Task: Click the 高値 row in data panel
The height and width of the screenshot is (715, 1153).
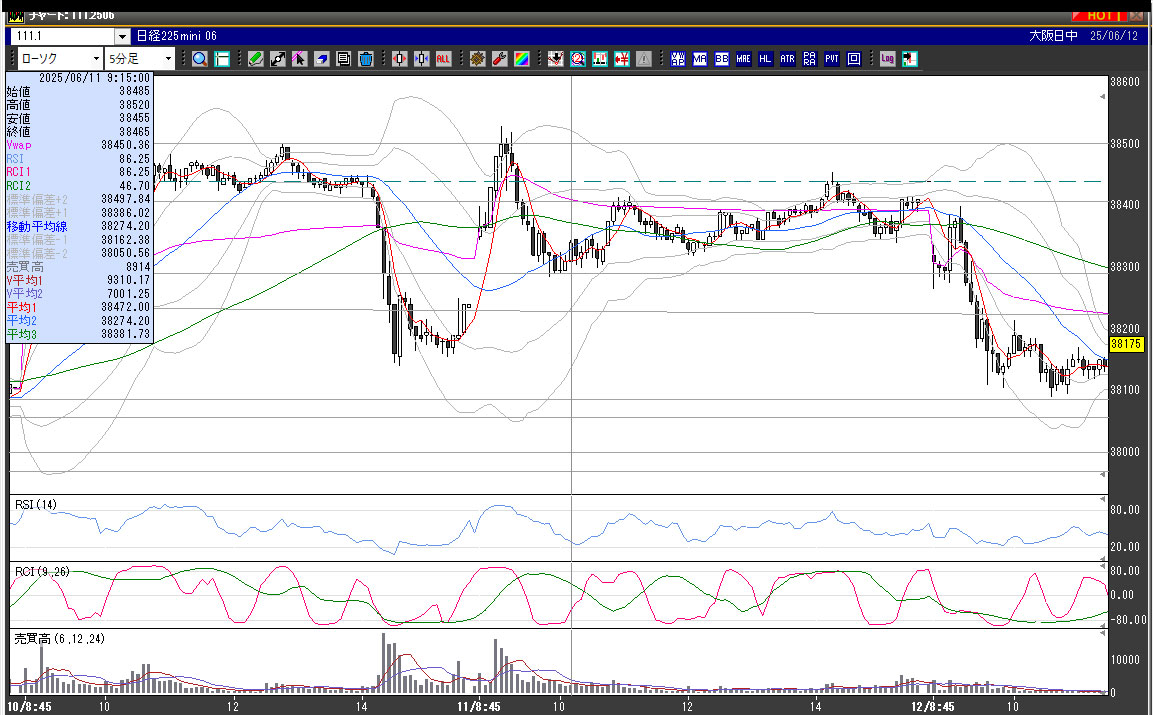Action: coord(78,104)
